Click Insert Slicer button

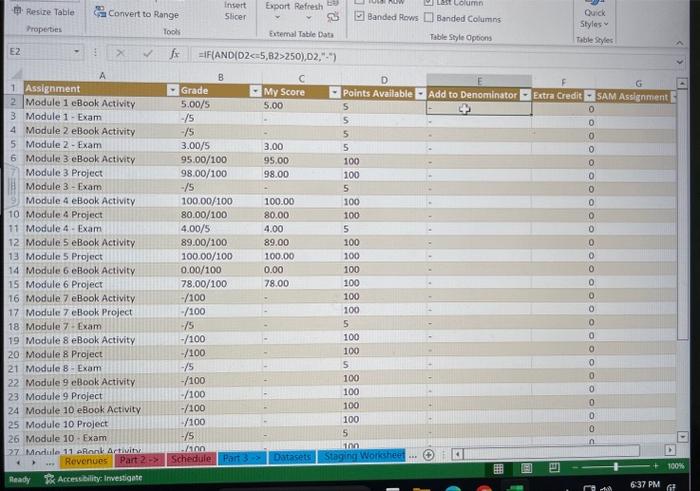tap(235, 11)
